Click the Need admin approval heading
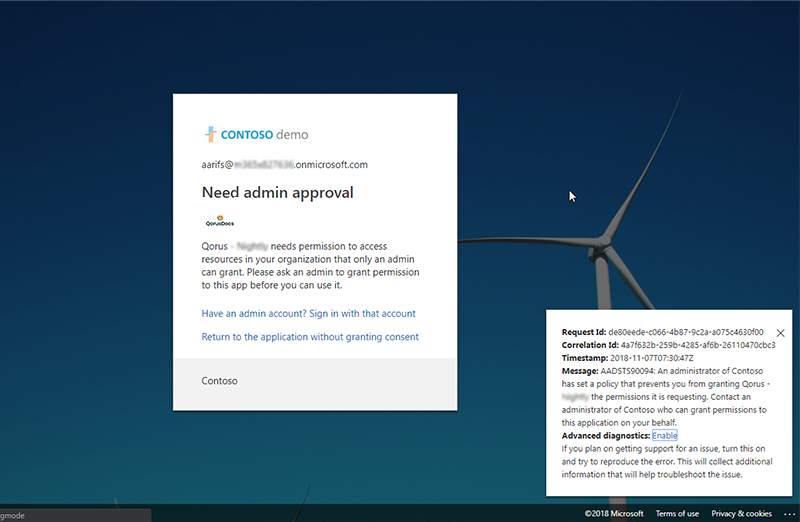Screen dimensions: 800x522 point(277,192)
